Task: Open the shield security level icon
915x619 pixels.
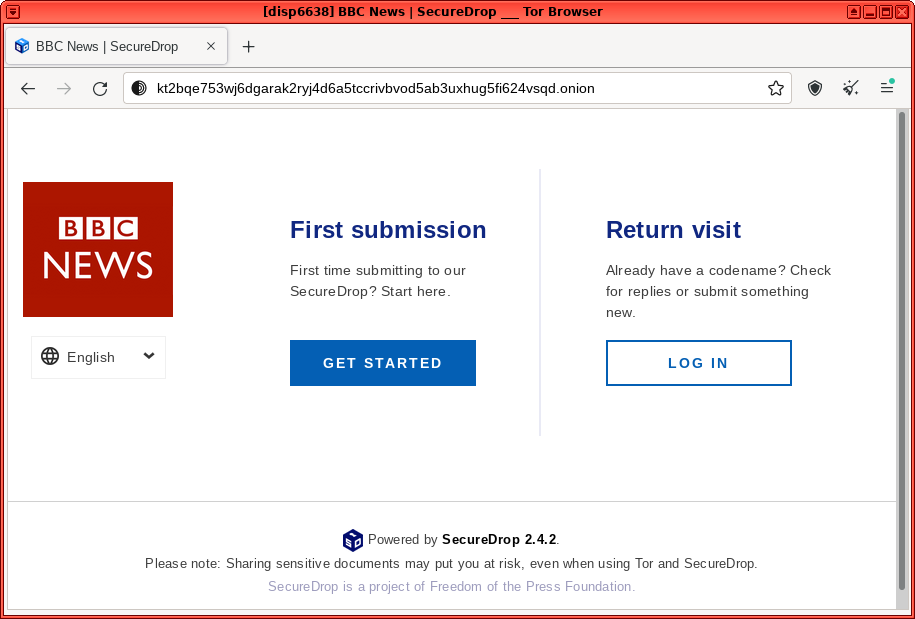Action: [815, 89]
